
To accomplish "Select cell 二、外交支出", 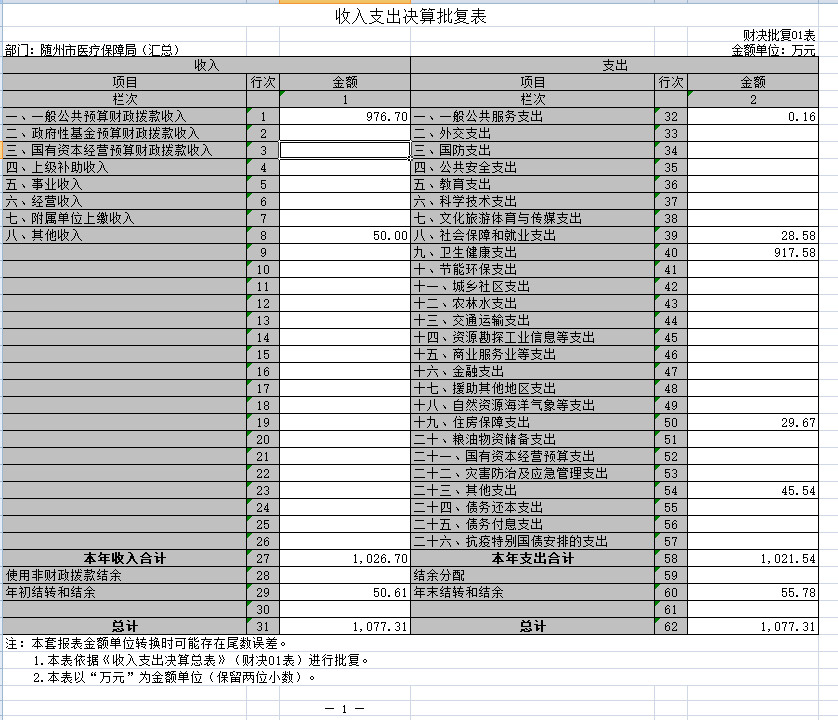I will [x=532, y=134].
